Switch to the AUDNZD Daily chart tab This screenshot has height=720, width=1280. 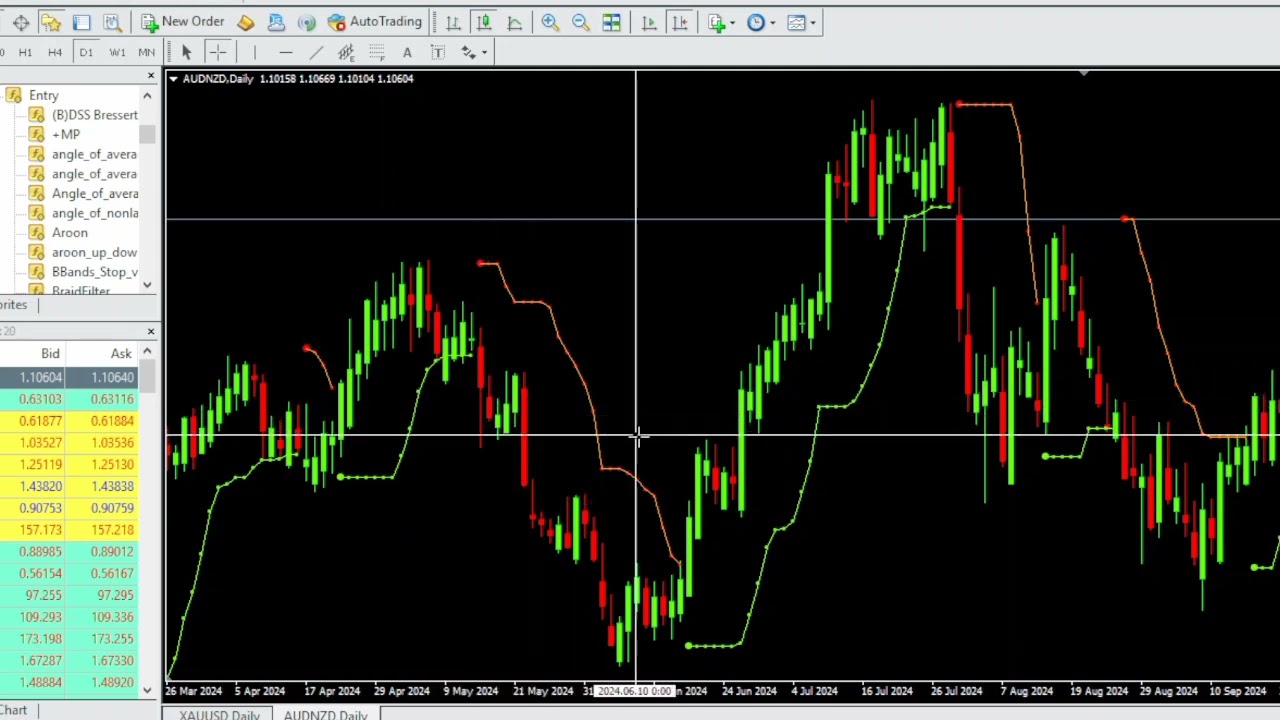click(325, 714)
